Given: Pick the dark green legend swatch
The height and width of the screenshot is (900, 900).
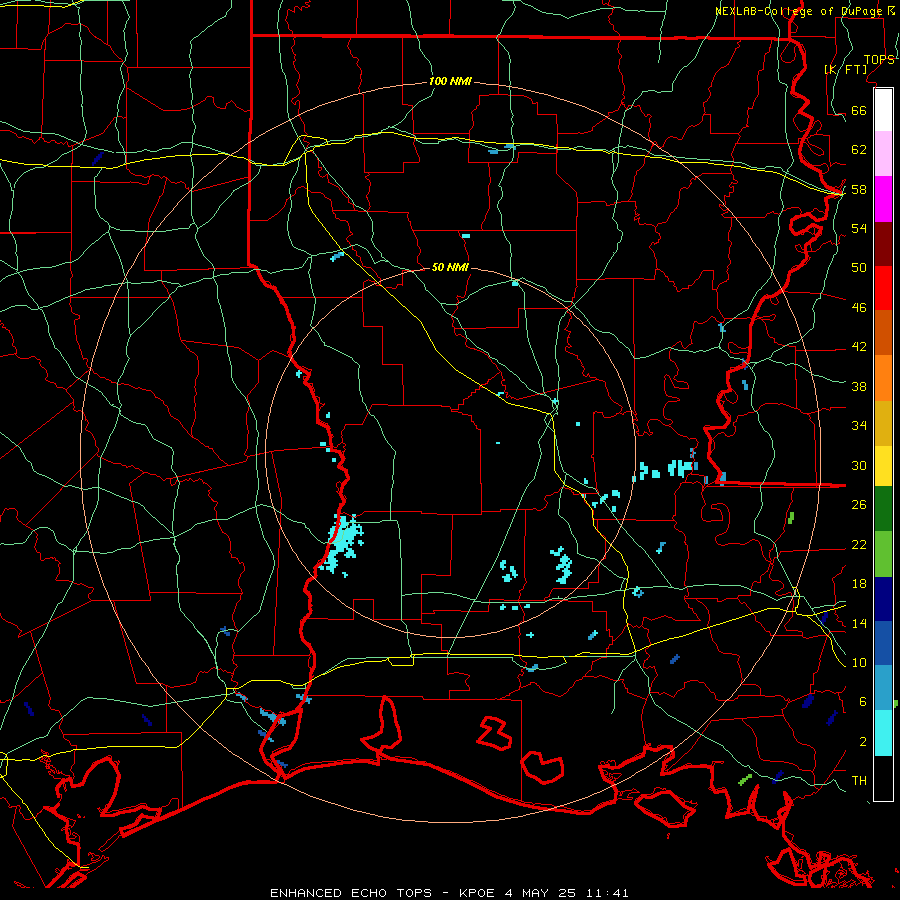Looking at the screenshot, I should (x=883, y=509).
